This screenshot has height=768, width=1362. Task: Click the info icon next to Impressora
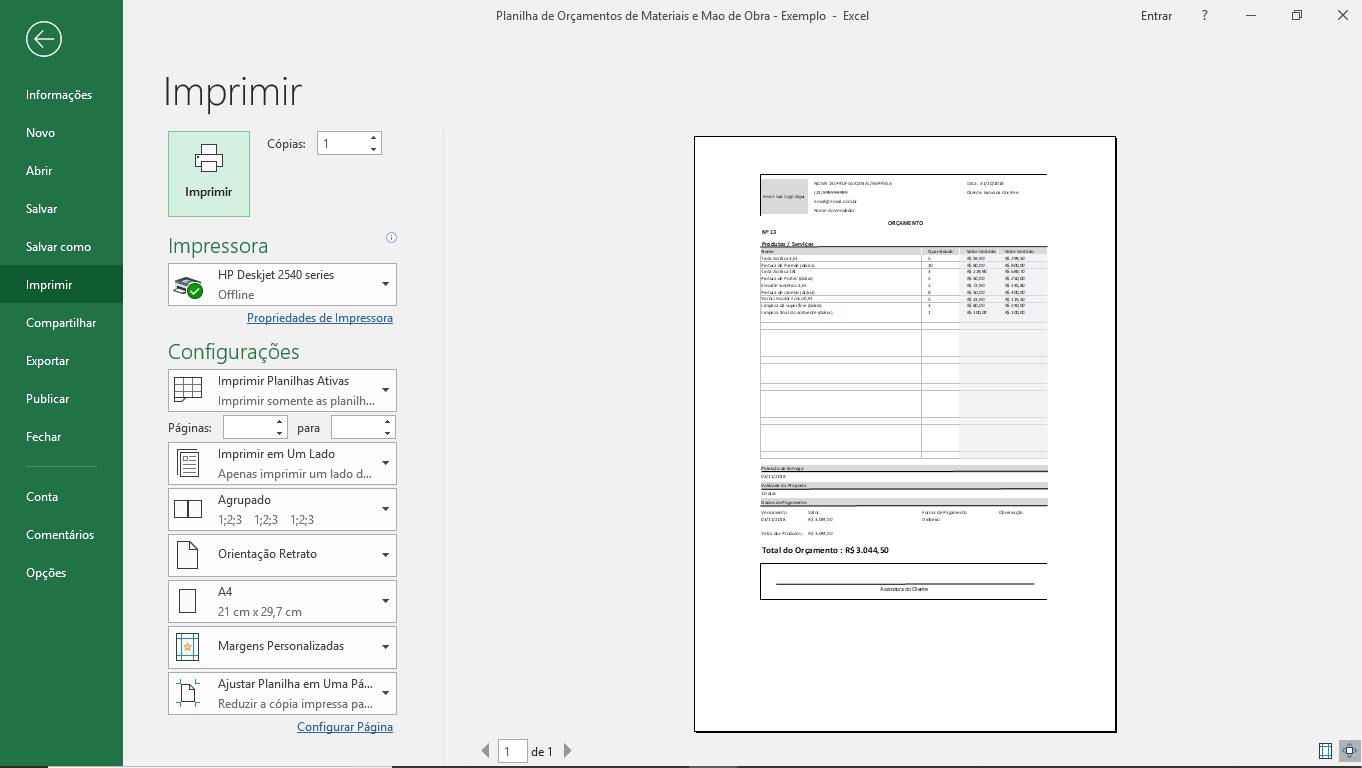click(x=391, y=238)
